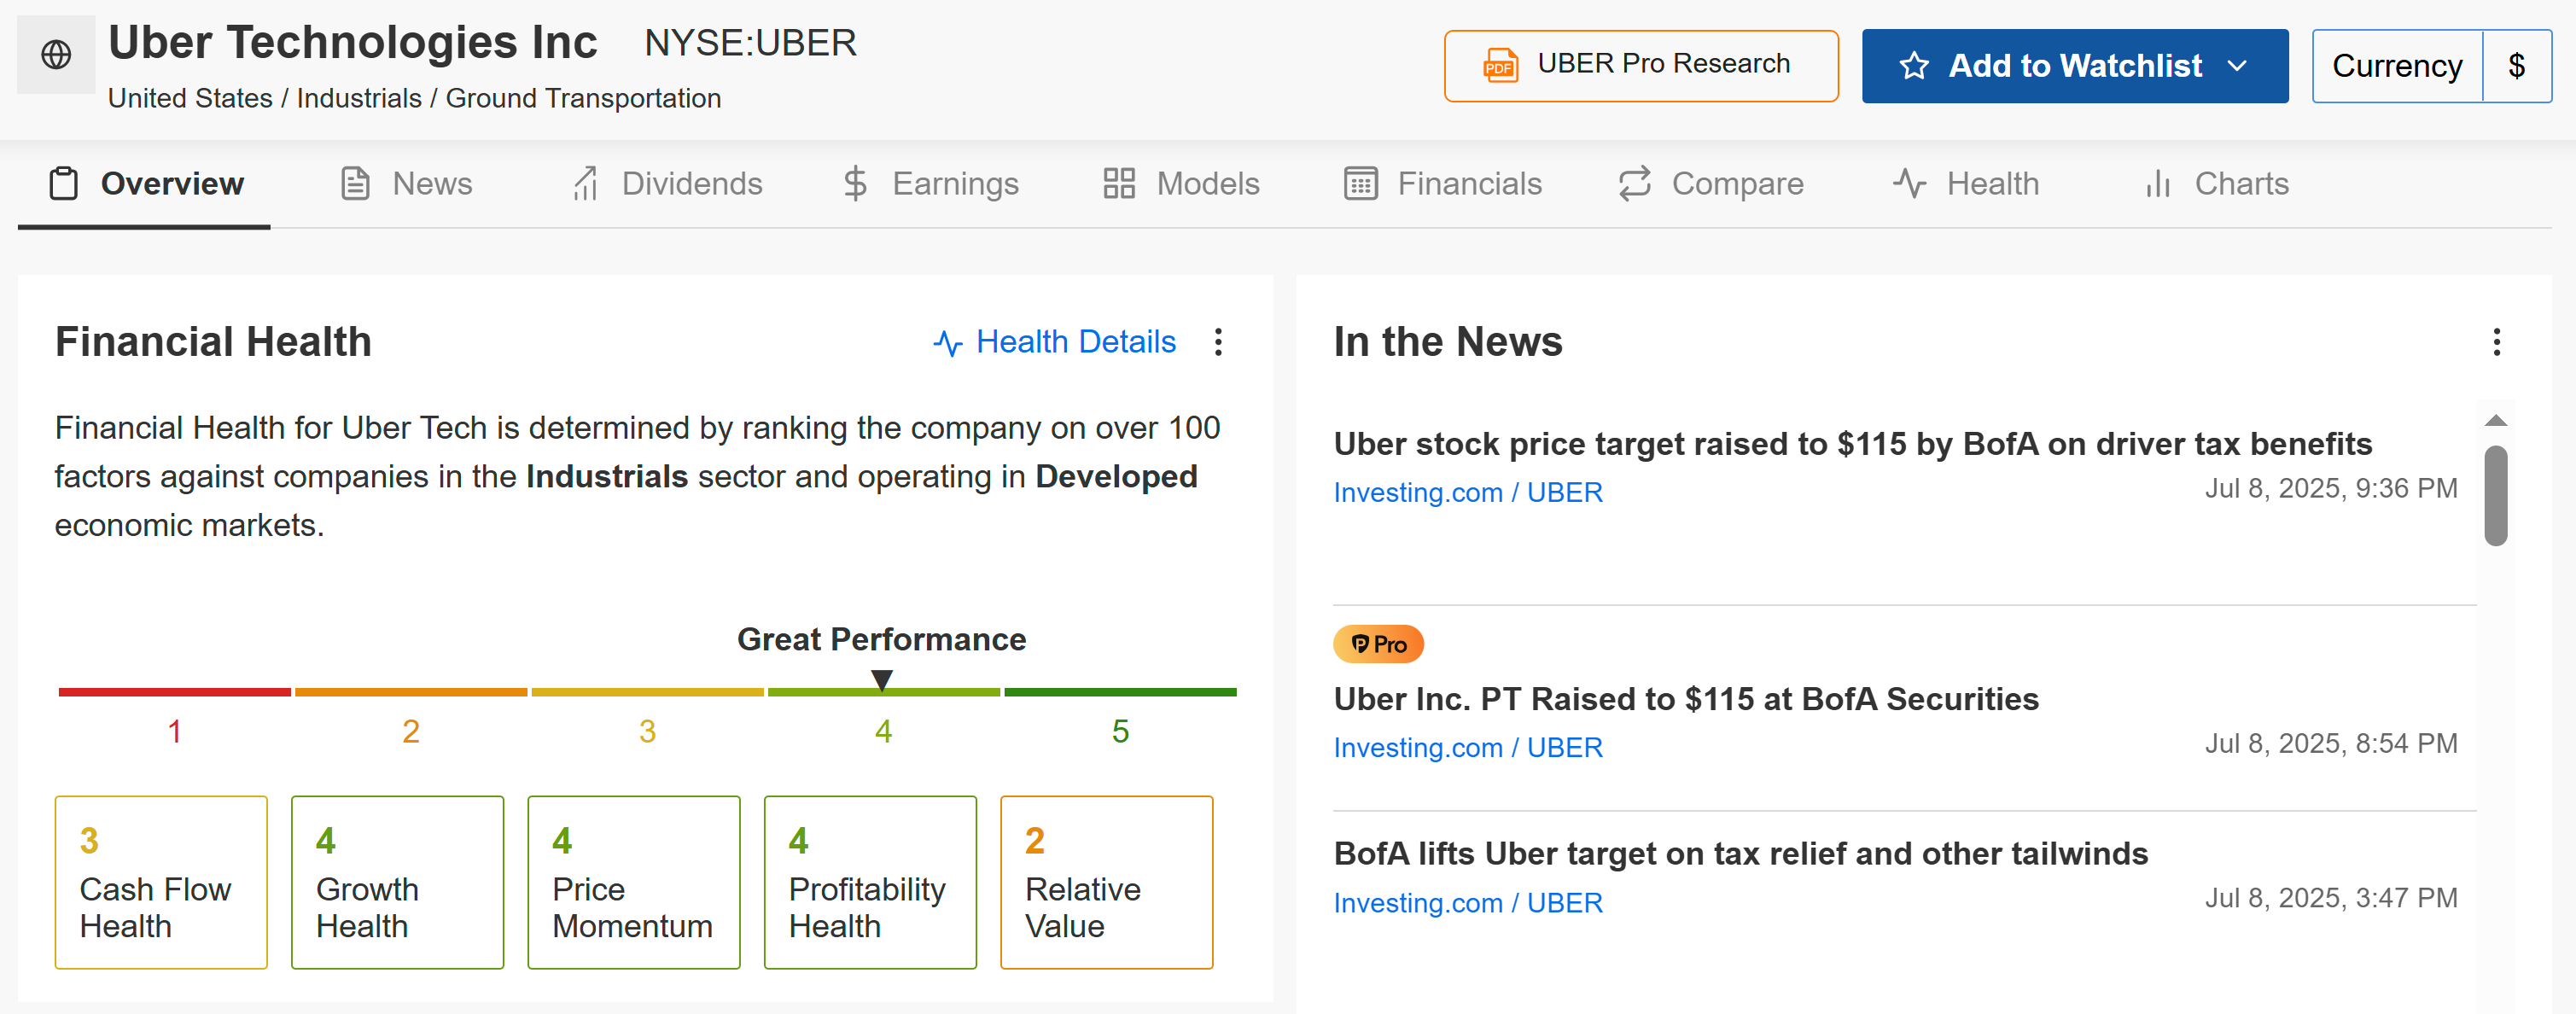This screenshot has height=1014, width=2576.
Task: Switch to the News tab
Action: point(406,184)
